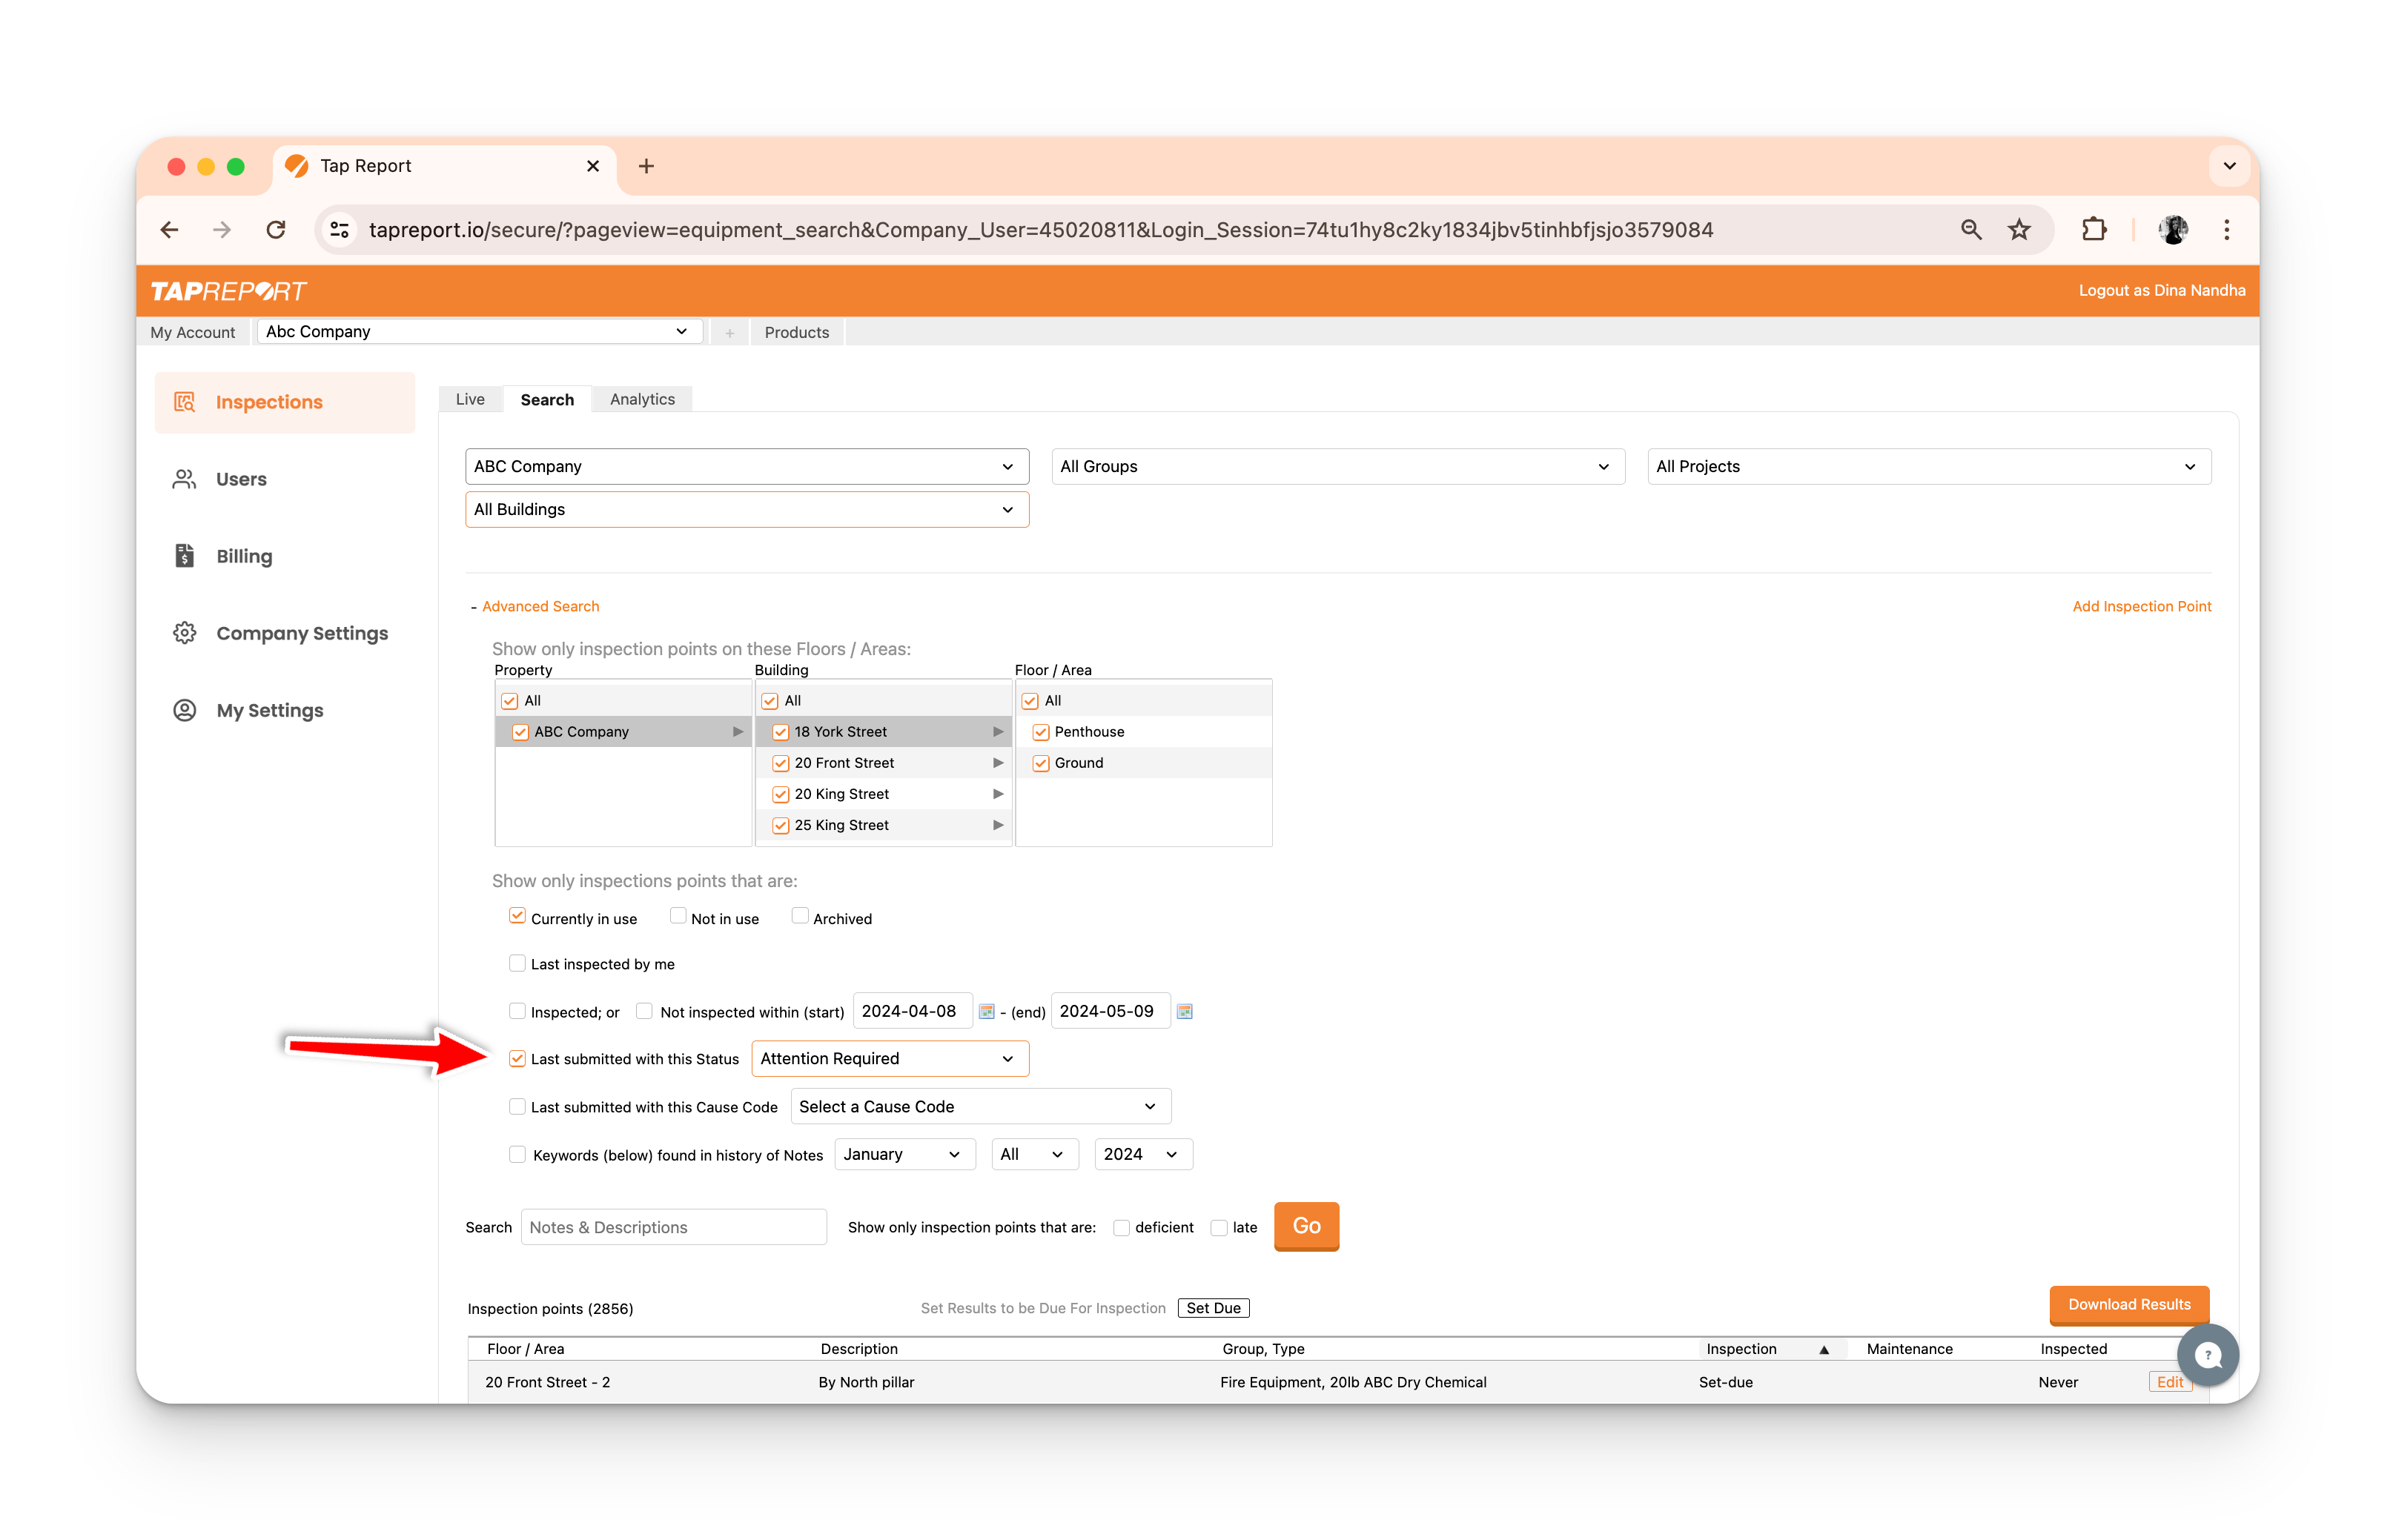Image resolution: width=2396 pixels, height=1540 pixels.
Task: Open the Attention Required status dropdown
Action: 889,1059
